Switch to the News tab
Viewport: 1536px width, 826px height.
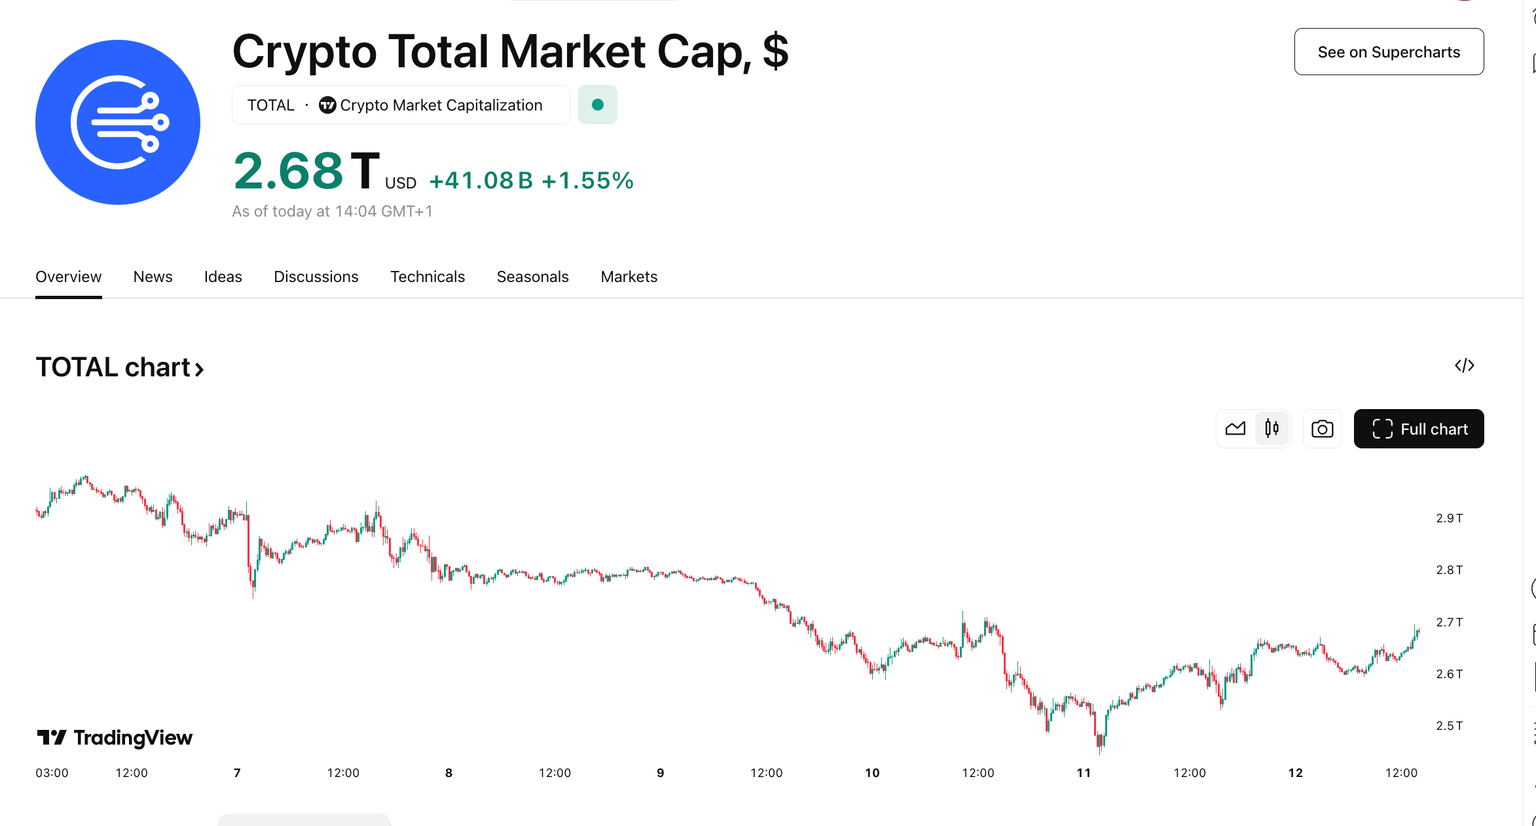[152, 277]
